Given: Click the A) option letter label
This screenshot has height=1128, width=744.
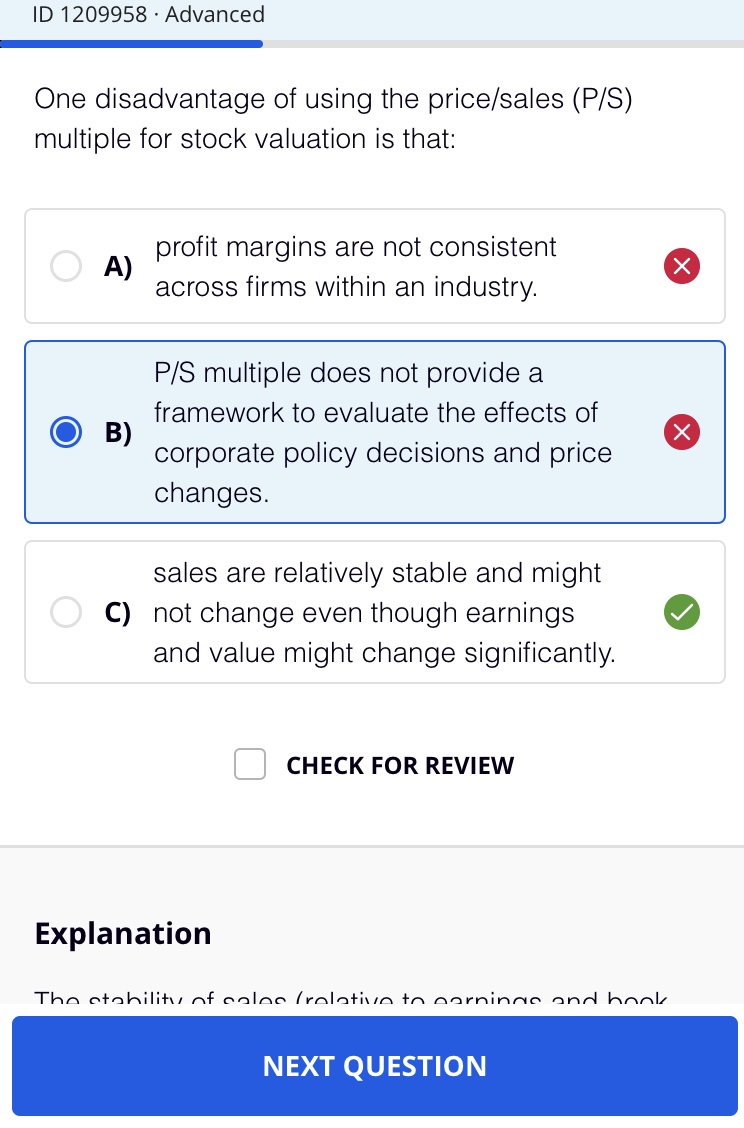Looking at the screenshot, I should [x=118, y=267].
